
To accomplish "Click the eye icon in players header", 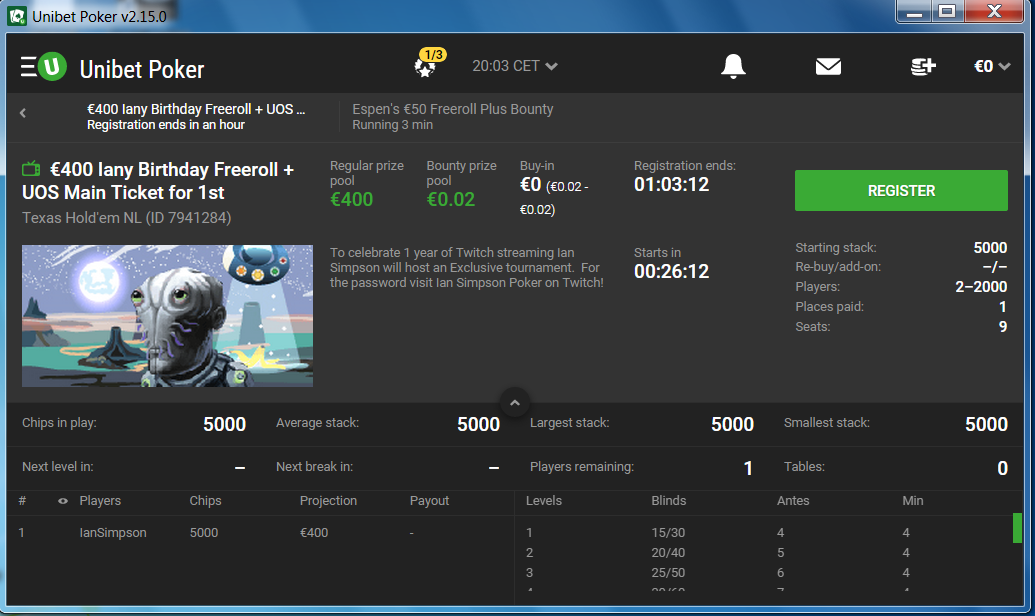I will click(x=63, y=501).
